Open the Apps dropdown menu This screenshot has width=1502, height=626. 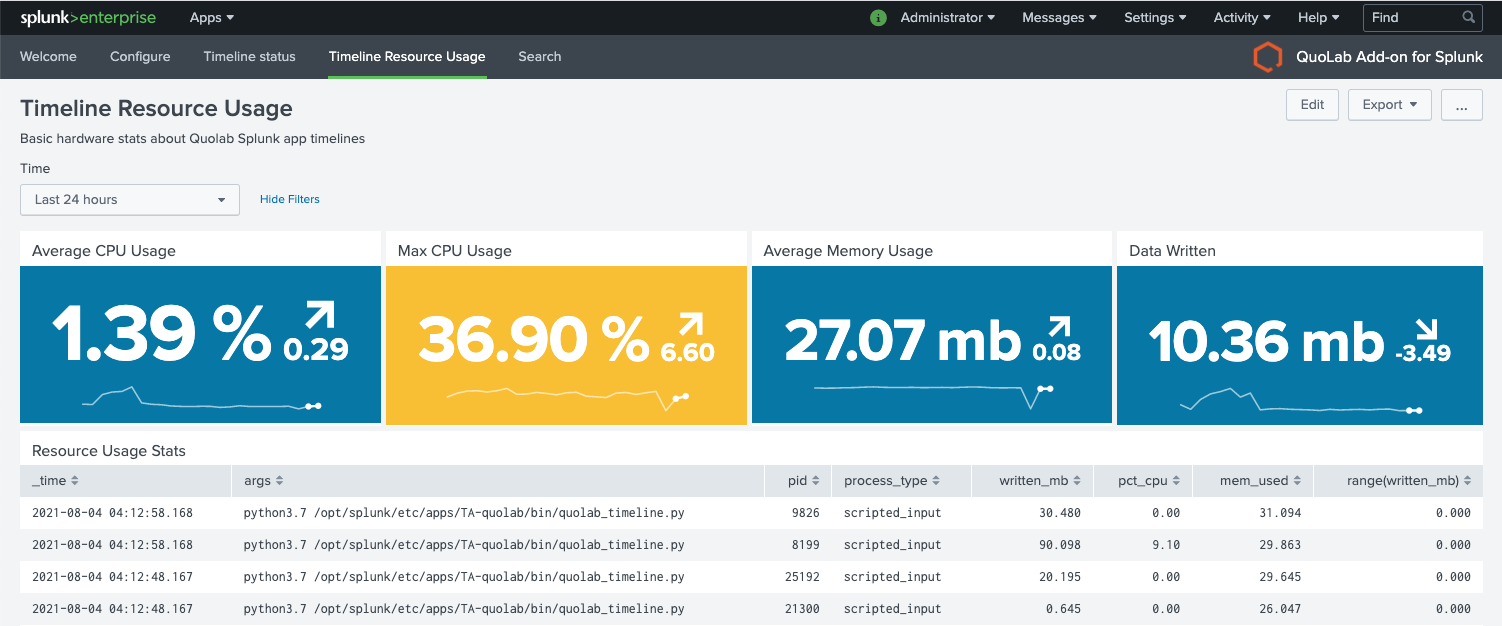coord(212,17)
